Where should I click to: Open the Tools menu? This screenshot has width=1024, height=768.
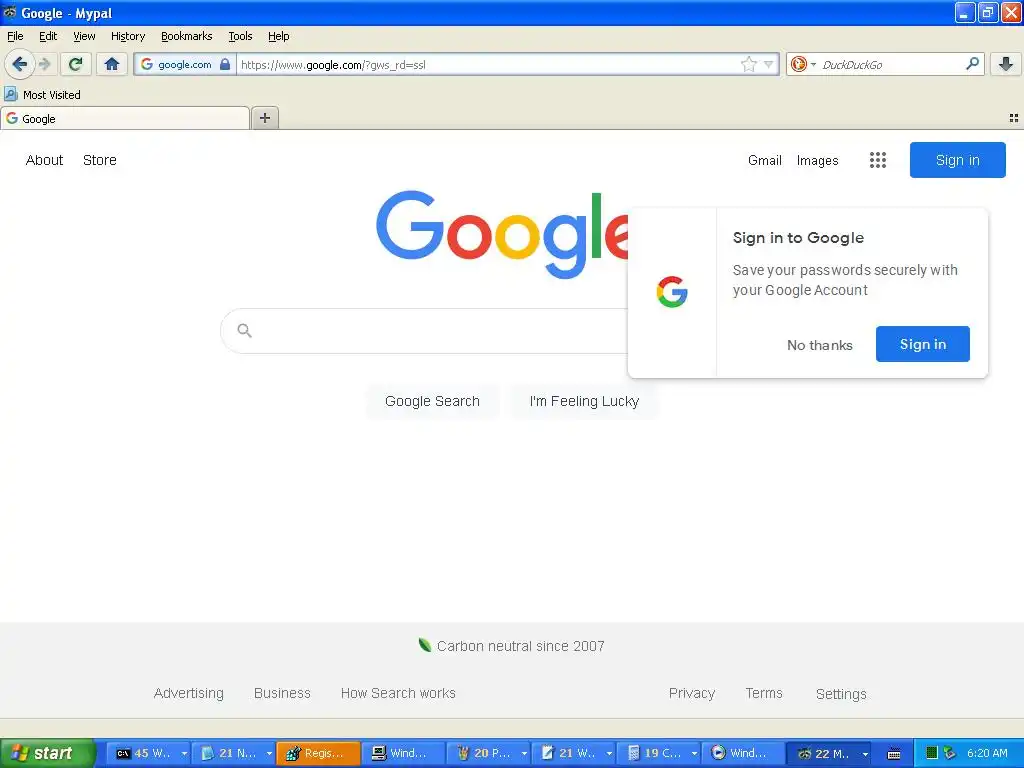[x=240, y=36]
